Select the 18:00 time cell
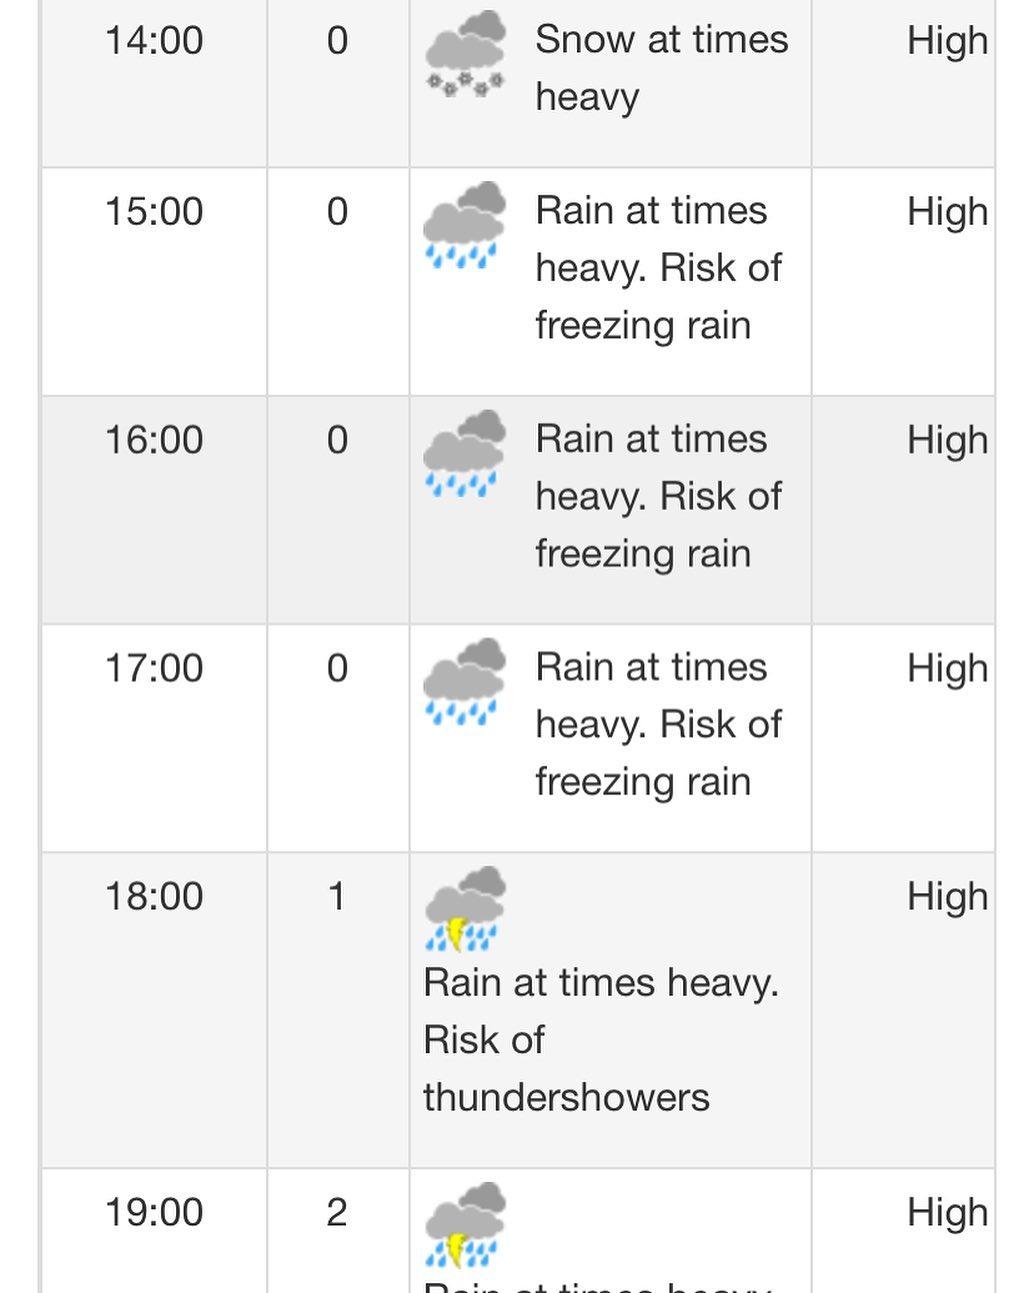This screenshot has width=1034, height=1293. coord(154,896)
